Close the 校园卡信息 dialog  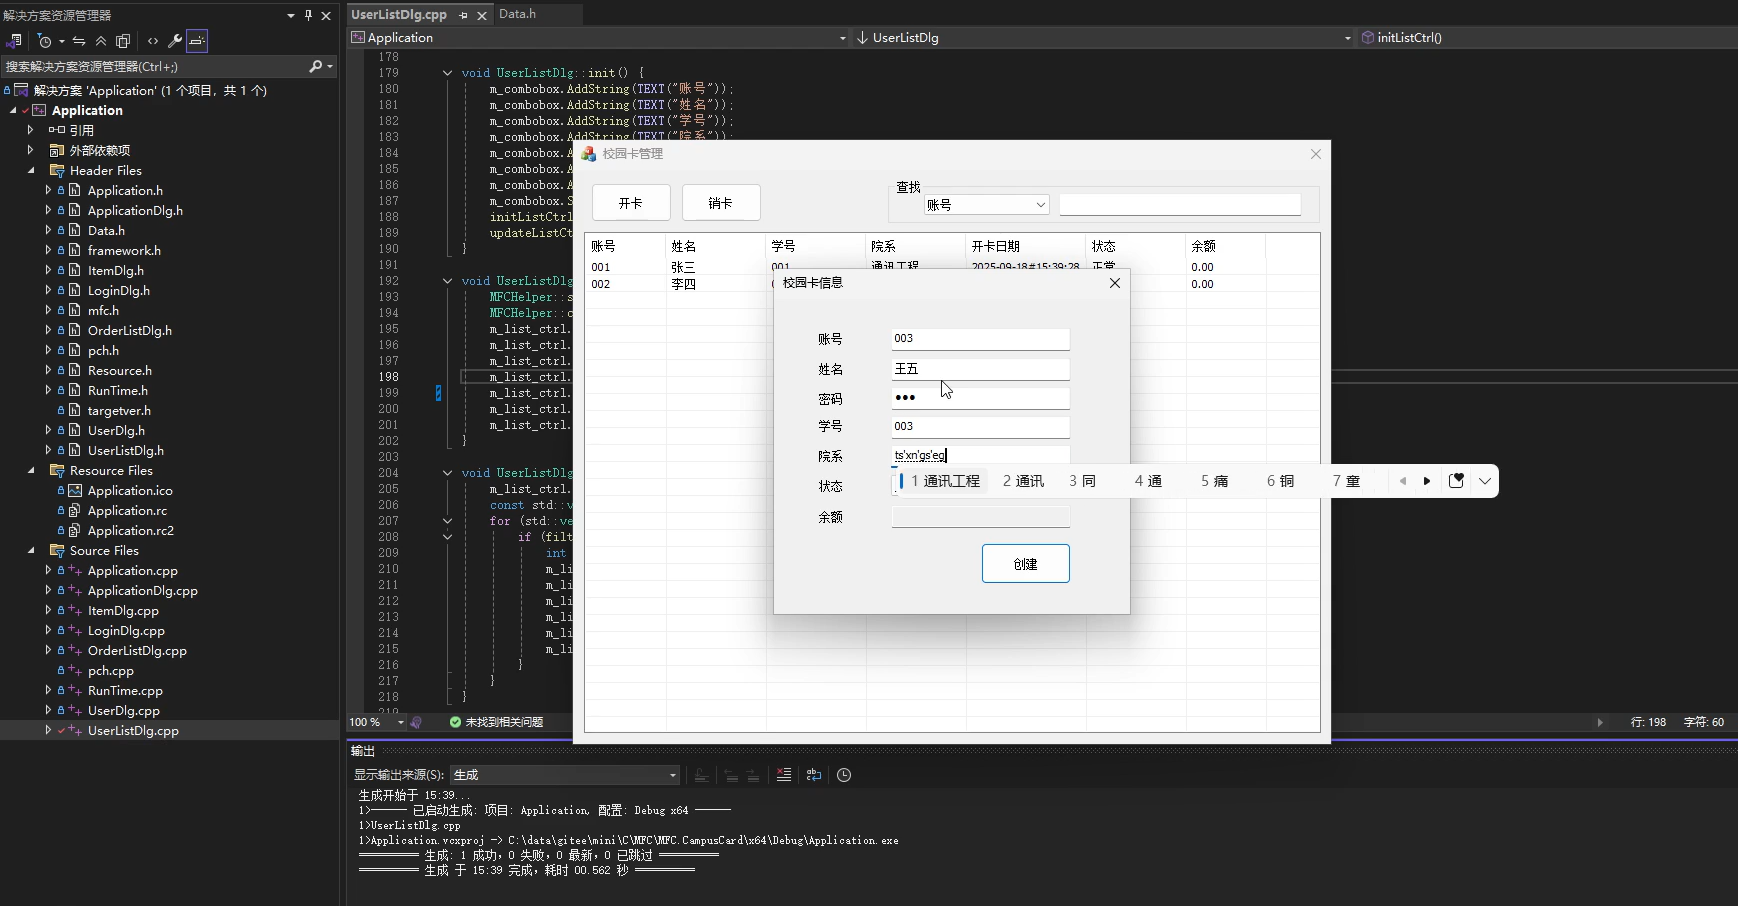pyautogui.click(x=1115, y=283)
